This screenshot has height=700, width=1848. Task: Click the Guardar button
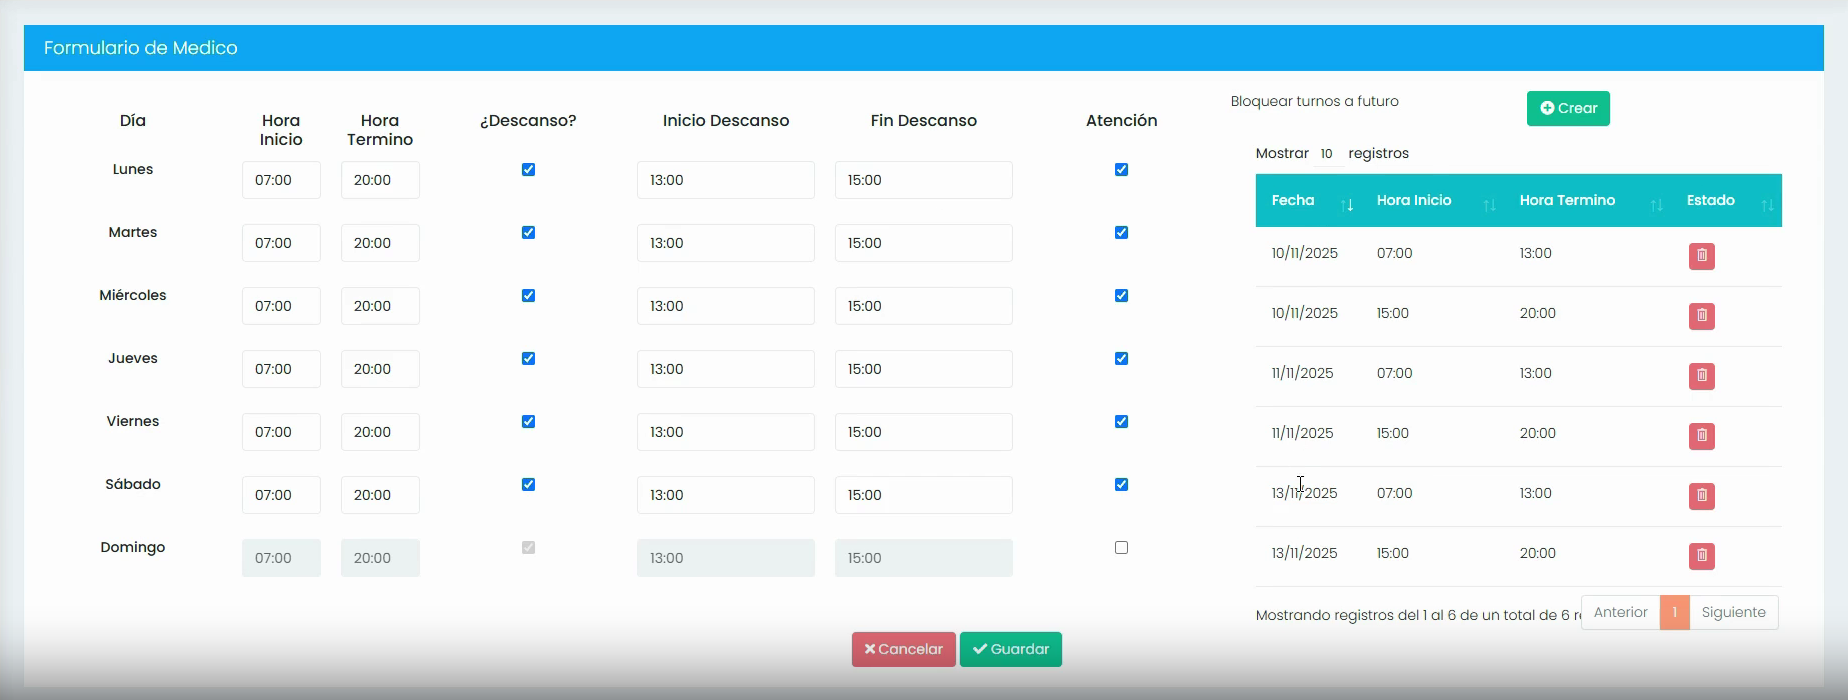click(x=1011, y=649)
